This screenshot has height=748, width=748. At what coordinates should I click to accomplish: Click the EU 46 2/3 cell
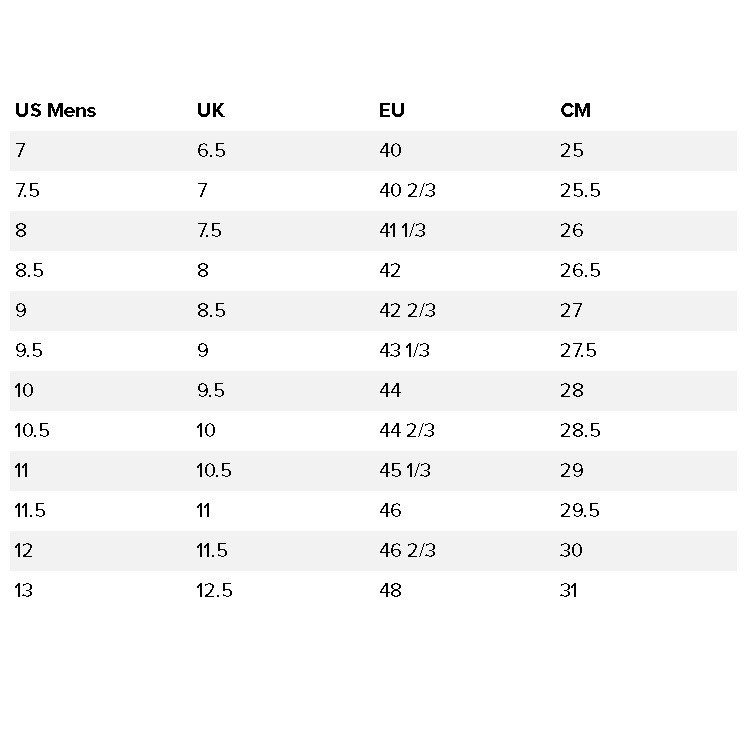(x=407, y=550)
